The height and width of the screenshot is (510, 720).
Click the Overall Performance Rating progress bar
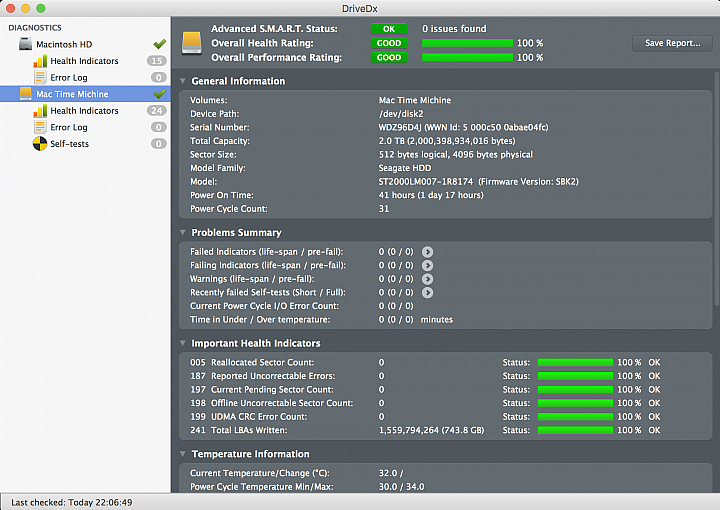(467, 57)
